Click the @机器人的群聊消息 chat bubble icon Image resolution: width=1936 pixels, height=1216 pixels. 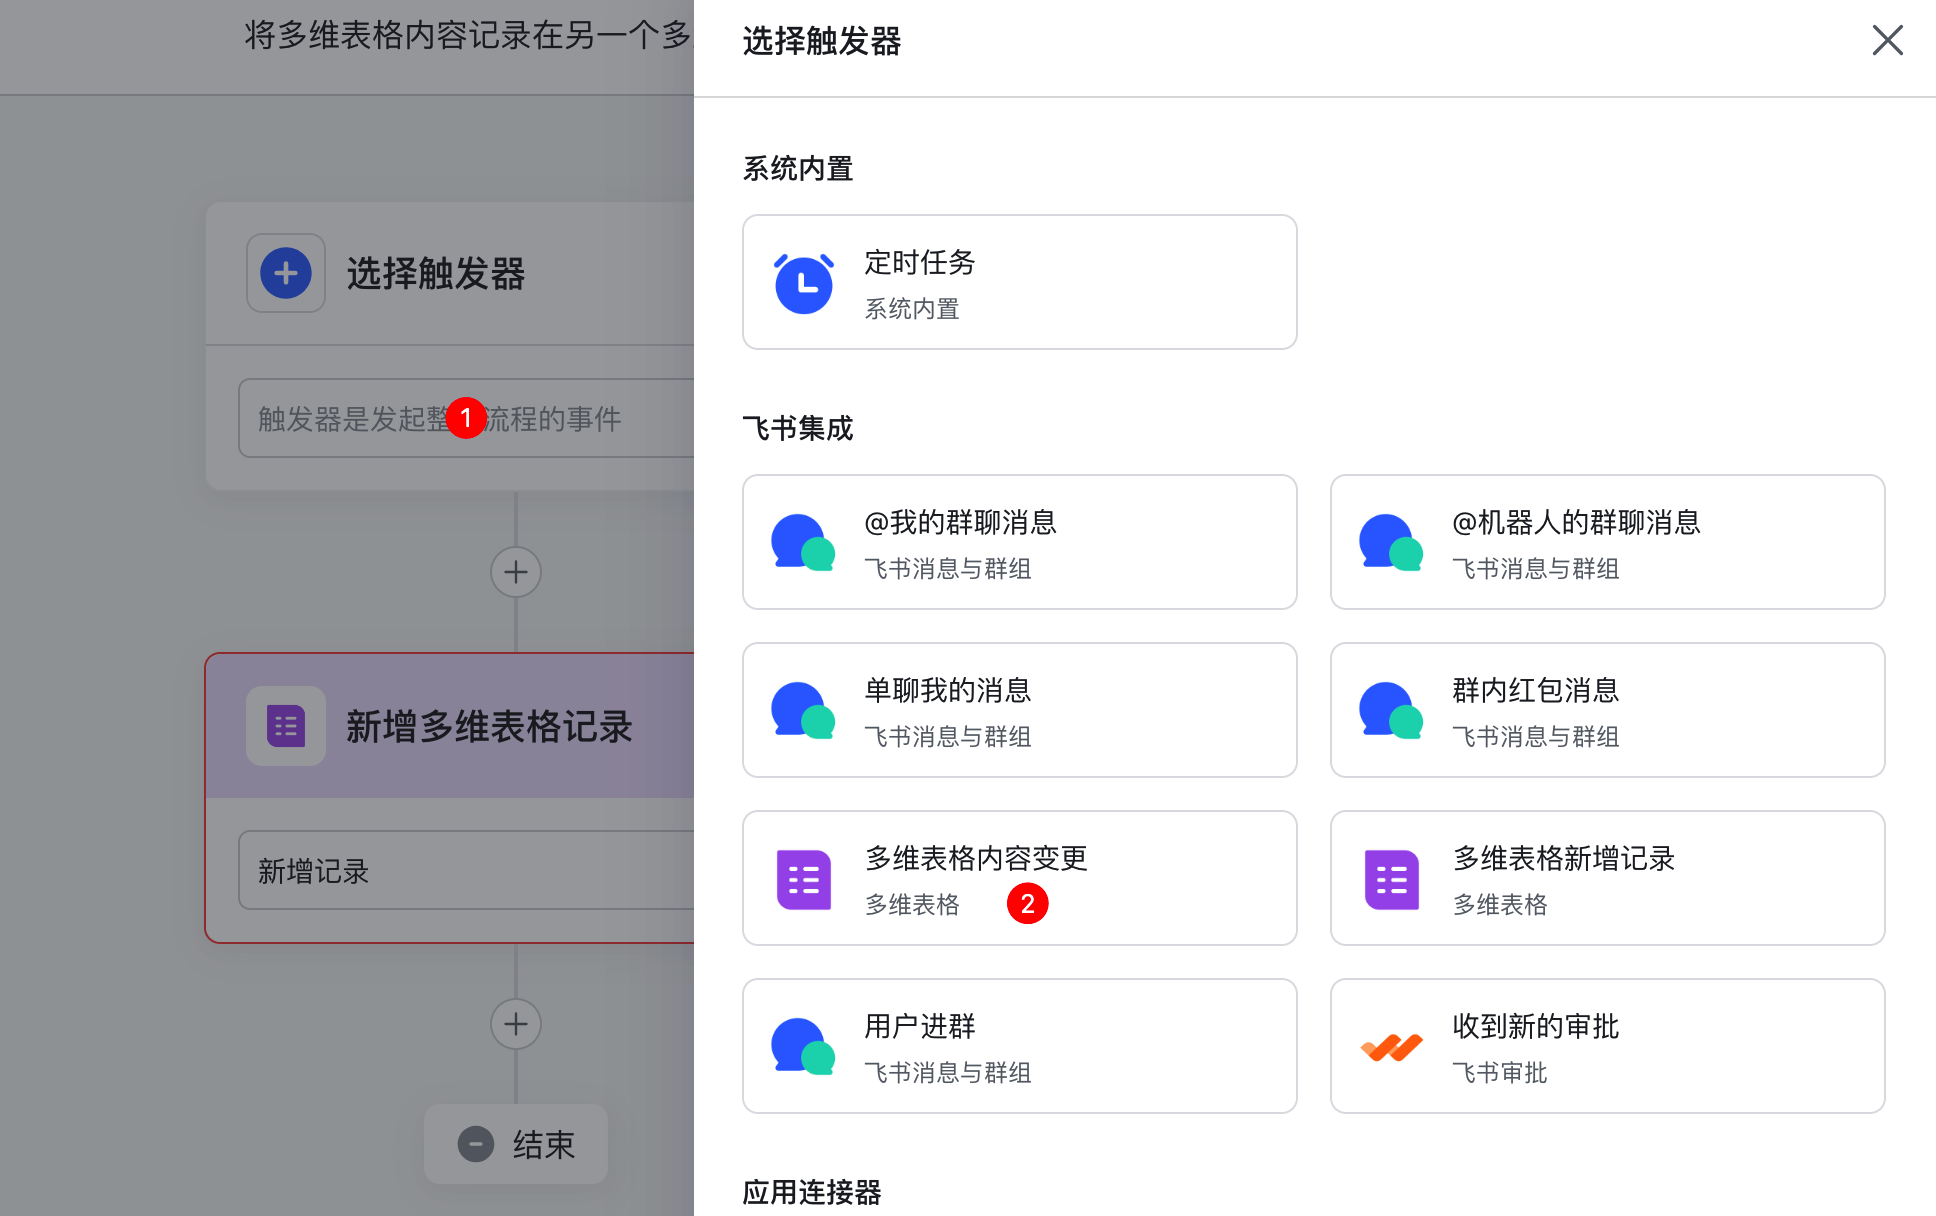1391,543
